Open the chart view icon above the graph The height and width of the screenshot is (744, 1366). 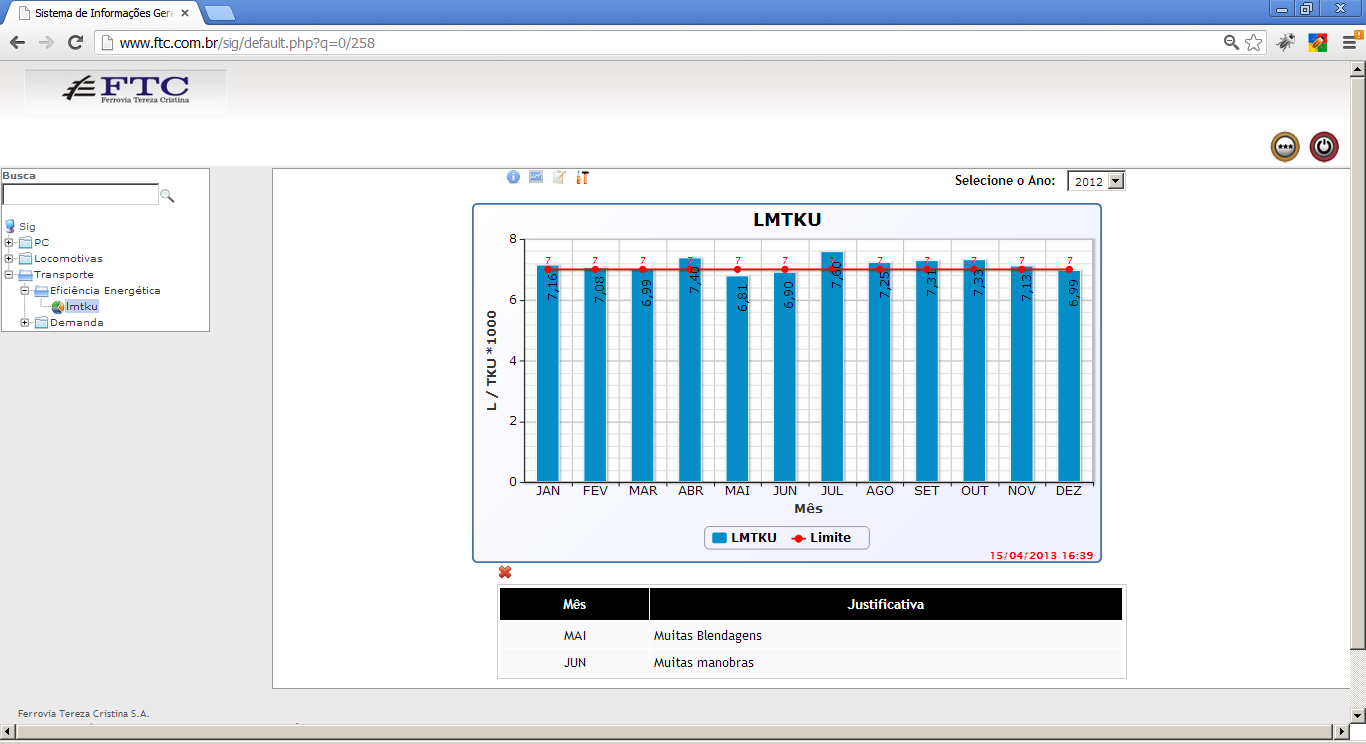coord(536,177)
